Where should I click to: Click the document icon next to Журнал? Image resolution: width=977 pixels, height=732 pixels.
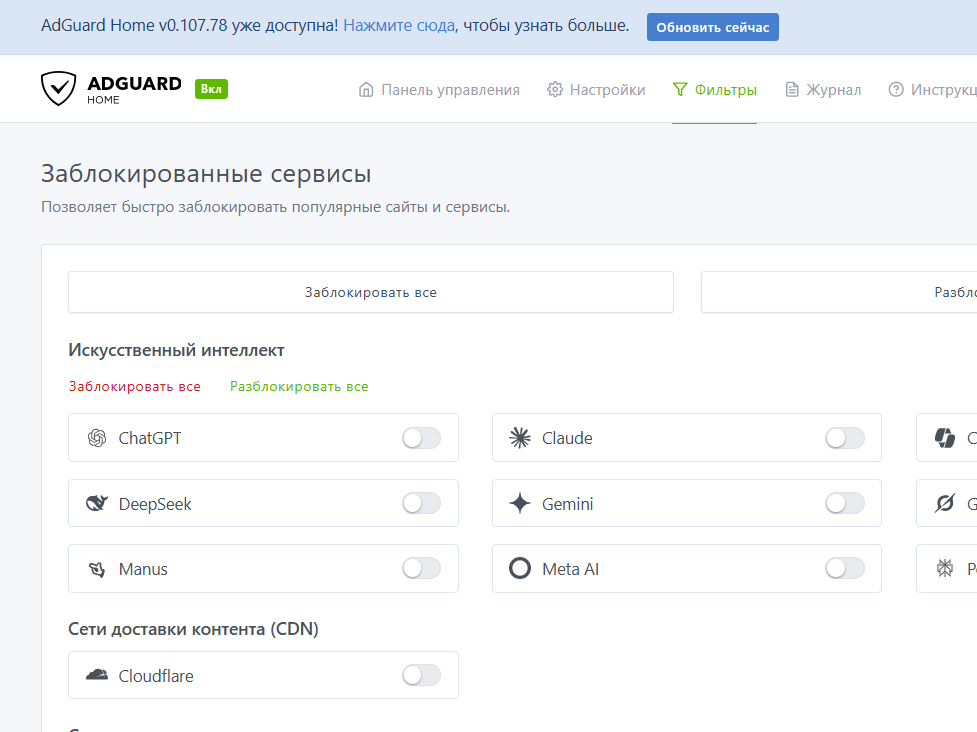(791, 90)
